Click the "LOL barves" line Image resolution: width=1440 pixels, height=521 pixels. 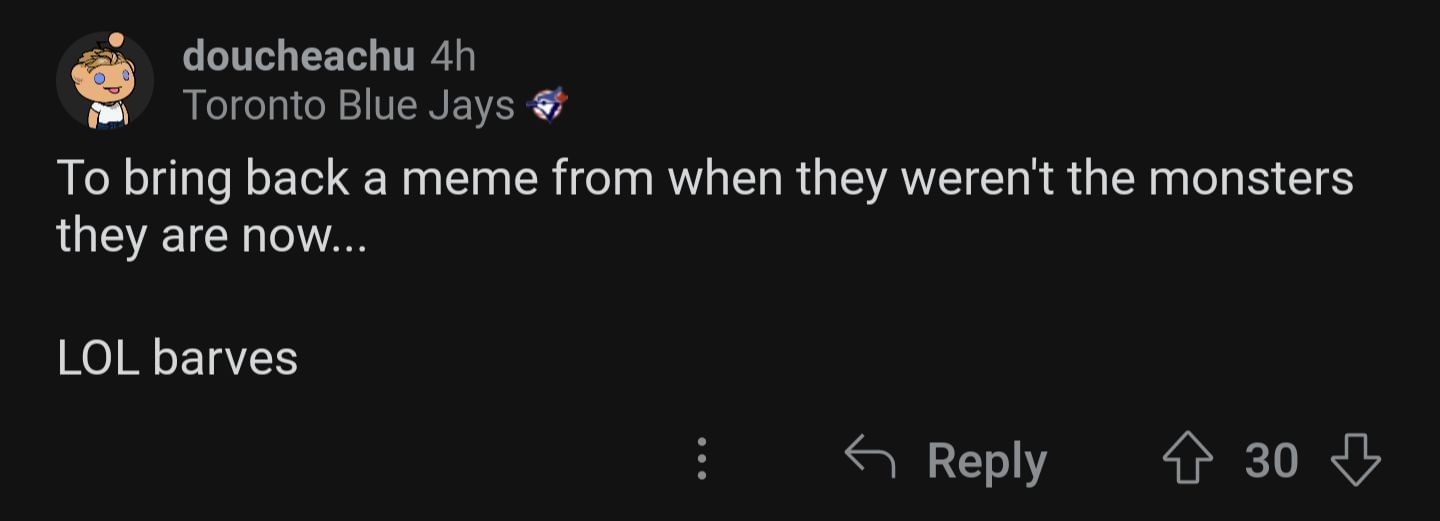click(x=178, y=358)
